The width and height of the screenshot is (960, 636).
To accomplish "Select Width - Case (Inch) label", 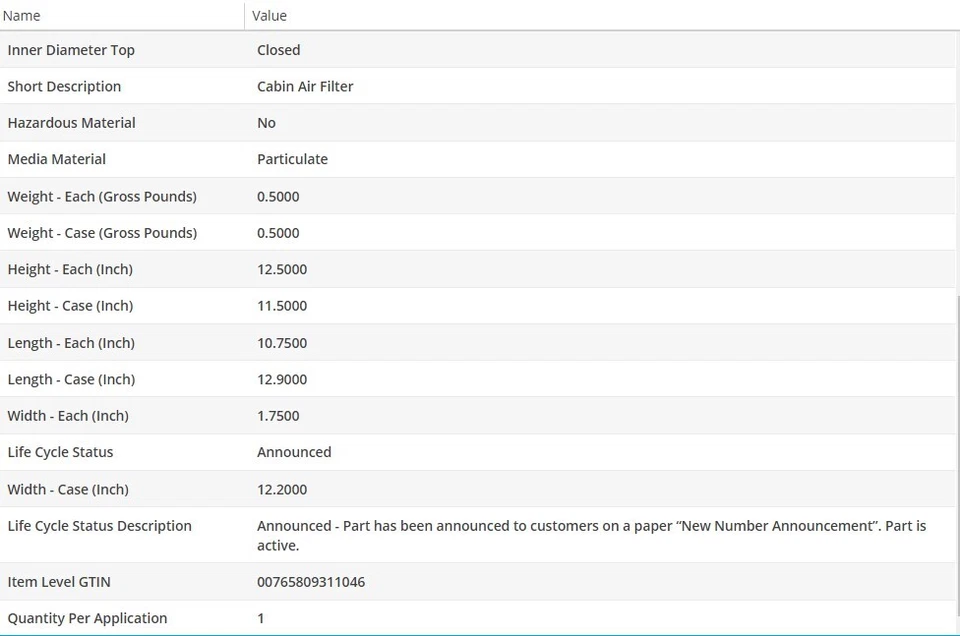I will [68, 489].
